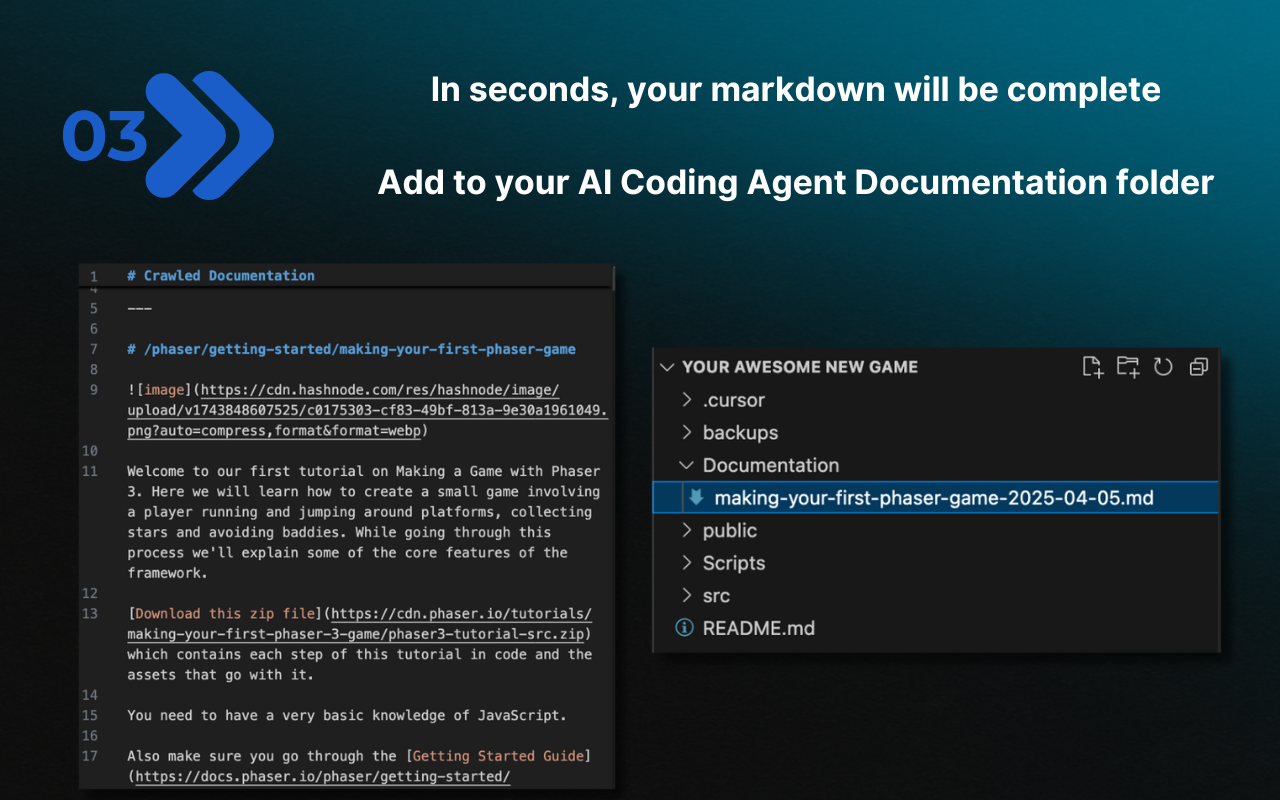Click line number 13 in the editor gutter
This screenshot has height=800, width=1280.
tap(90, 614)
